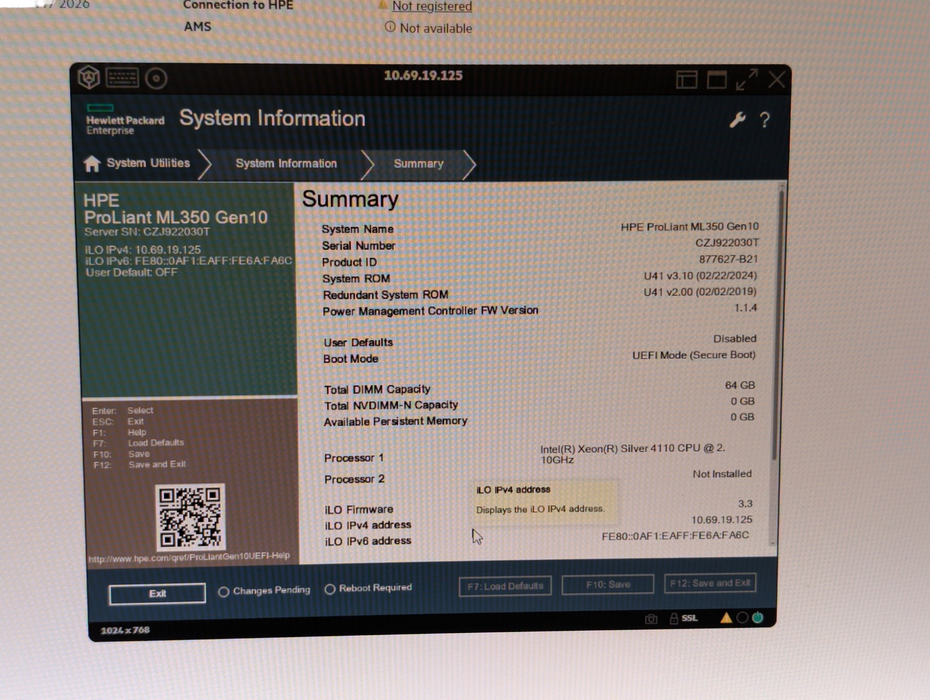Select the Total NVDIMM-N Capacity row
This screenshot has width=930, height=700.
540,403
